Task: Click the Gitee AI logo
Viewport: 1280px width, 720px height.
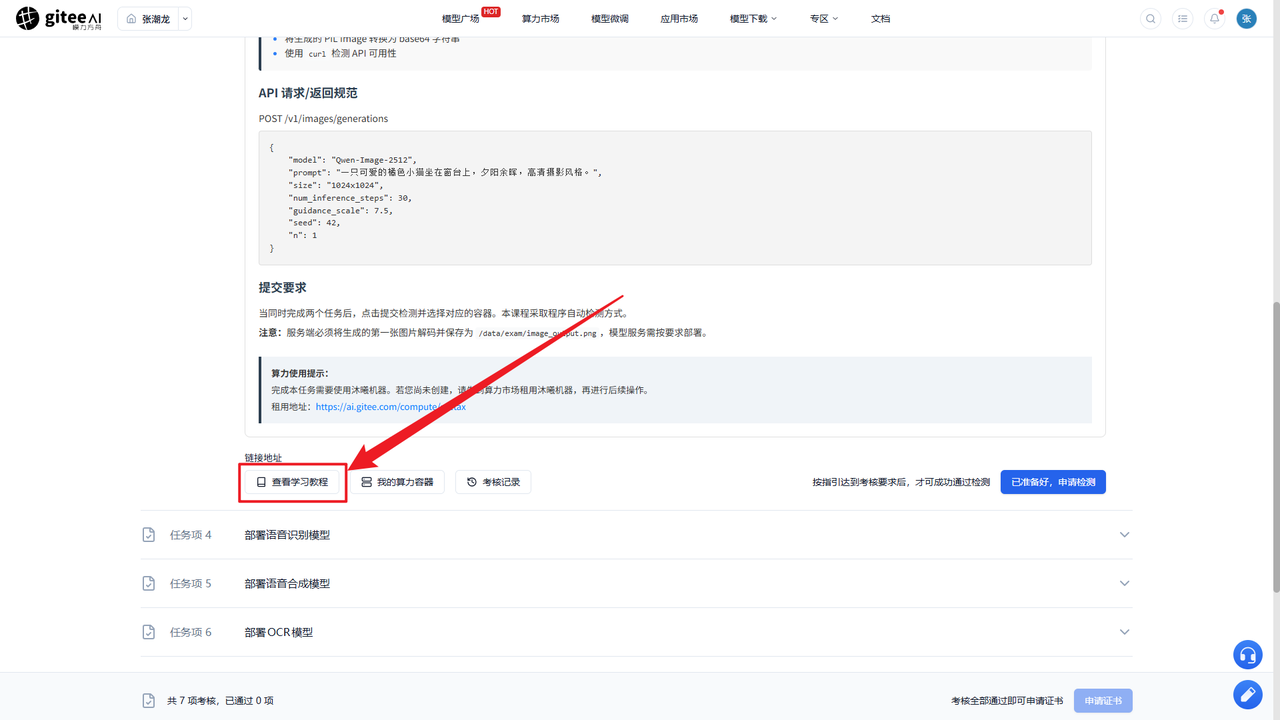Action: pyautogui.click(x=58, y=18)
